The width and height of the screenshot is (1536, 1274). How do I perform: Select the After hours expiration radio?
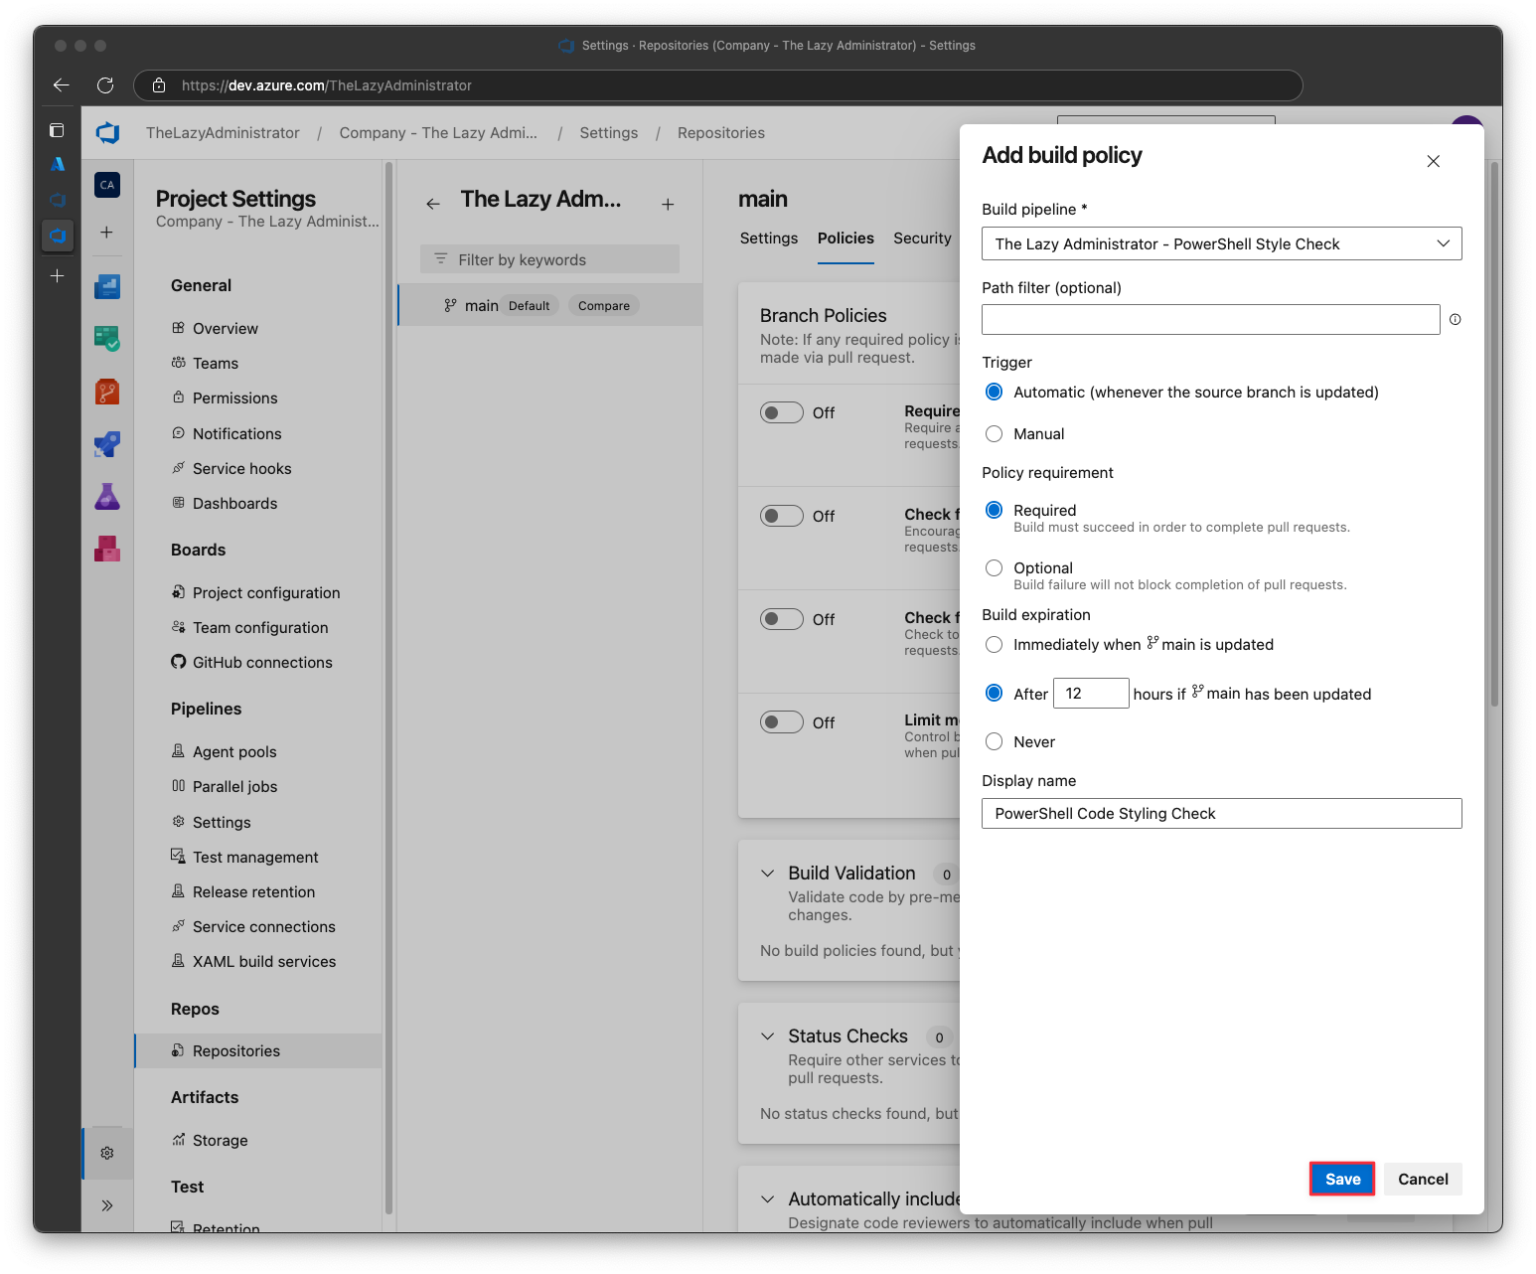pyautogui.click(x=994, y=693)
